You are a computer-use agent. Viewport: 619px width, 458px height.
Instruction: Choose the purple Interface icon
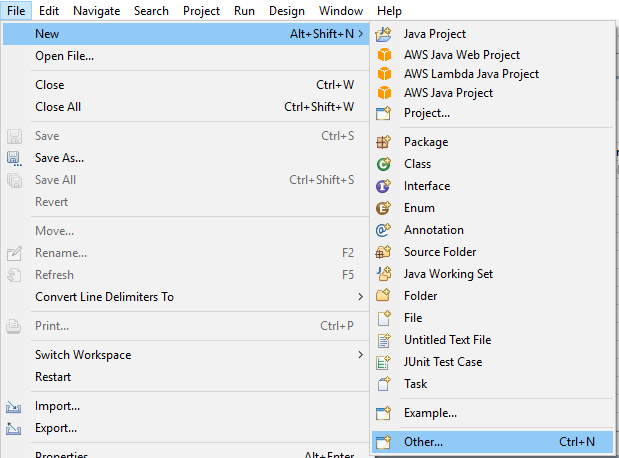point(383,186)
